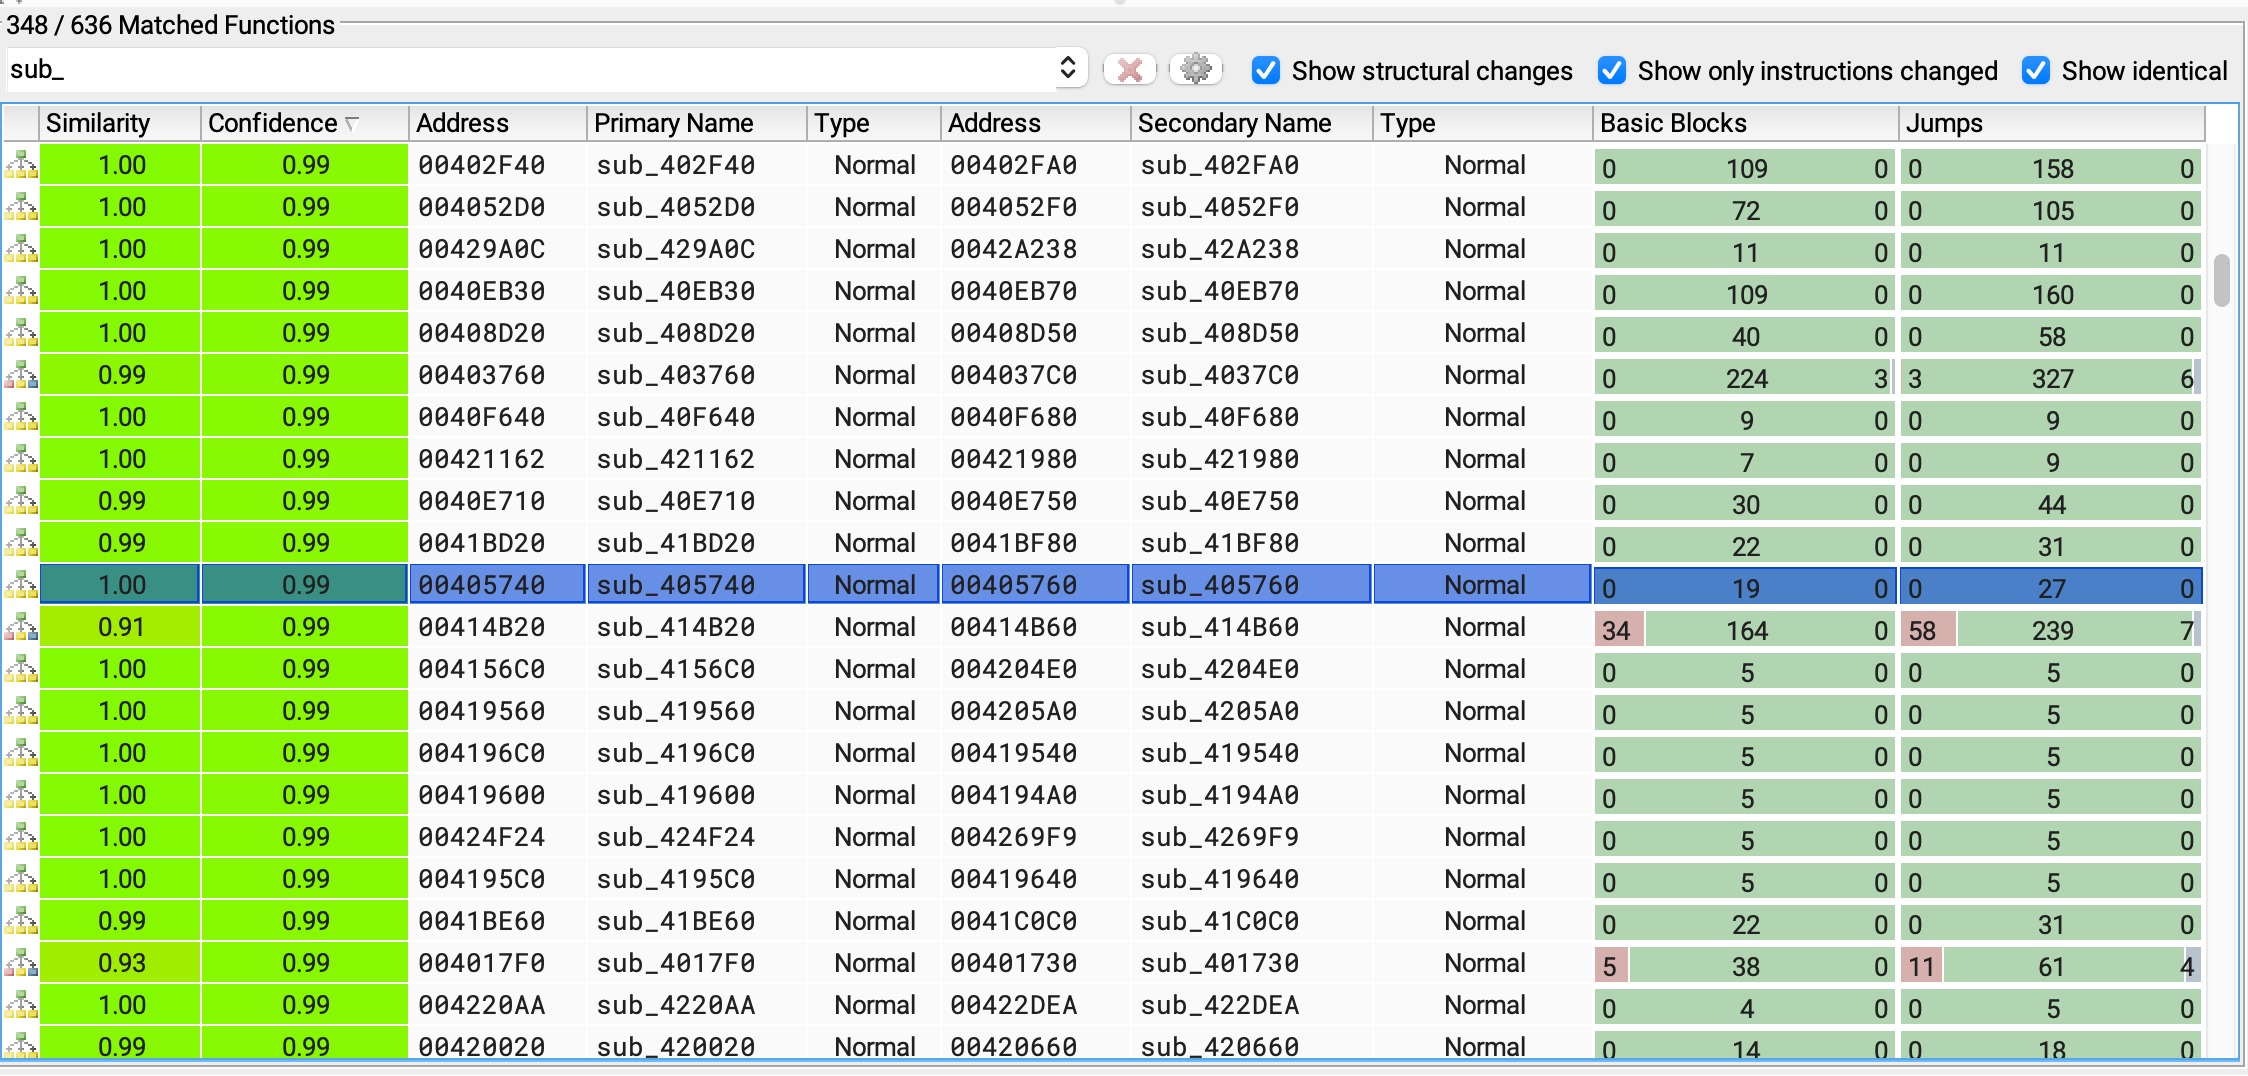The height and width of the screenshot is (1076, 2248).
Task: Click the row icon beside sub_41BE60
Action: [21, 921]
